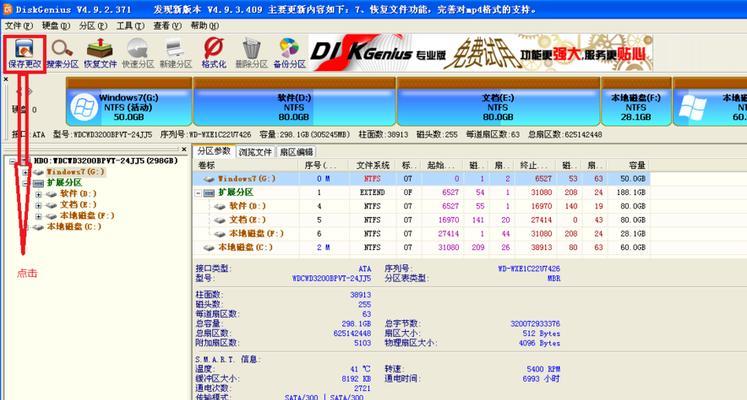
Task: Open the 查看(V) menu
Action: point(167,25)
